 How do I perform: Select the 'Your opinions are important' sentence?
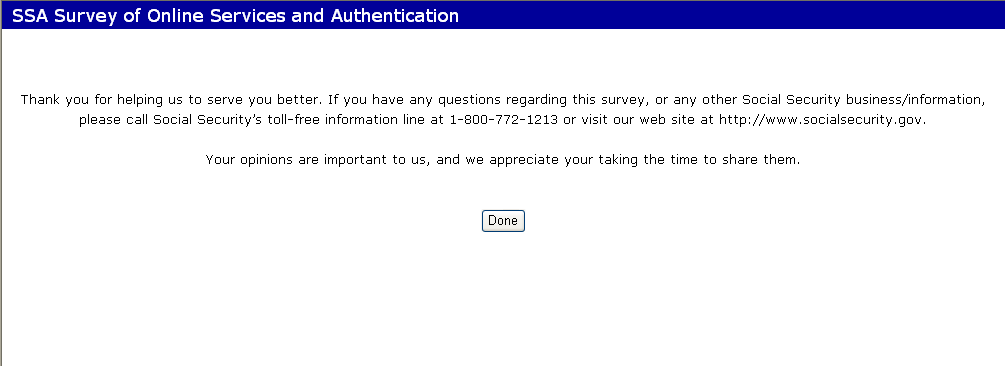tap(502, 160)
